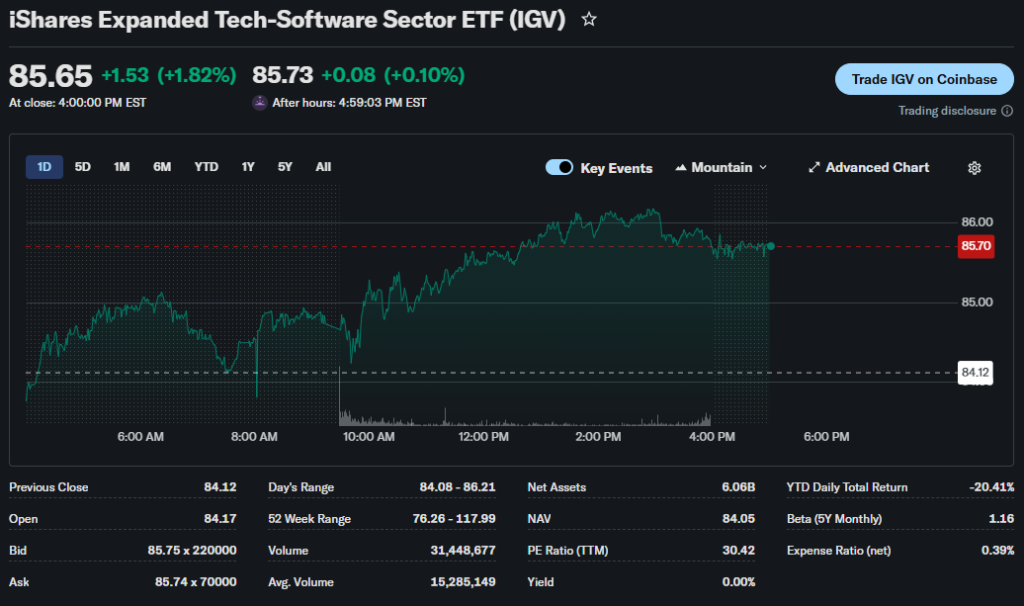Choose the 1Y time range
1024x606 pixels.
click(x=248, y=167)
